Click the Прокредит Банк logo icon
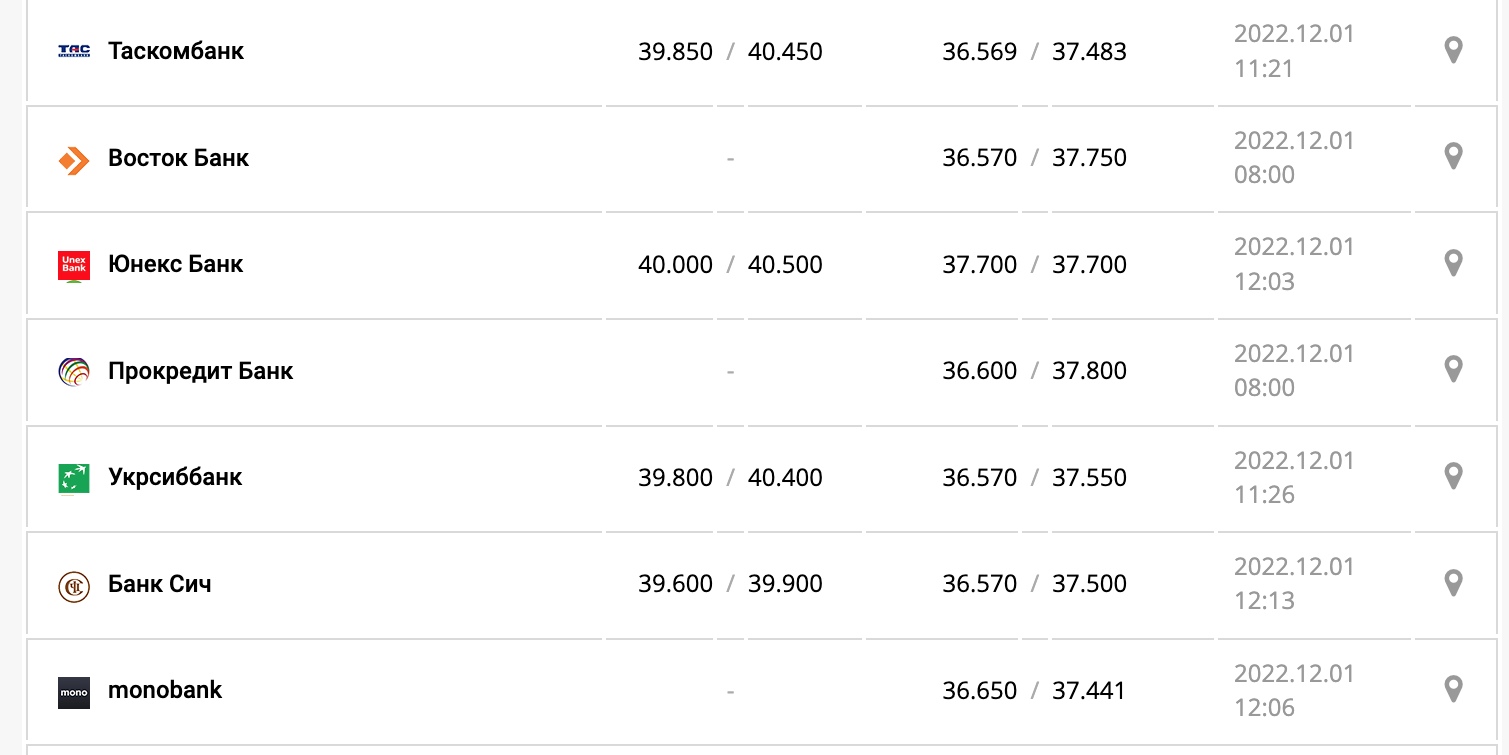 tap(74, 372)
